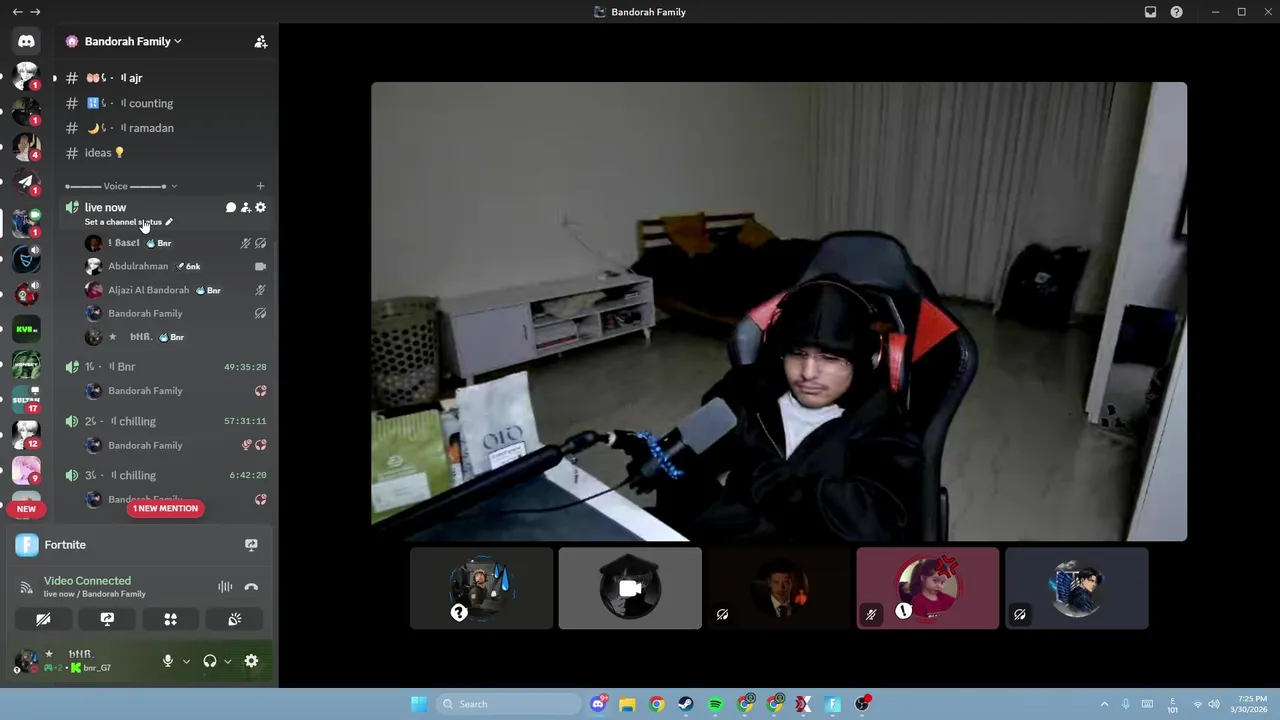Open volume icon in system tray
Image resolution: width=1280 pixels, height=720 pixels.
[x=1212, y=704]
